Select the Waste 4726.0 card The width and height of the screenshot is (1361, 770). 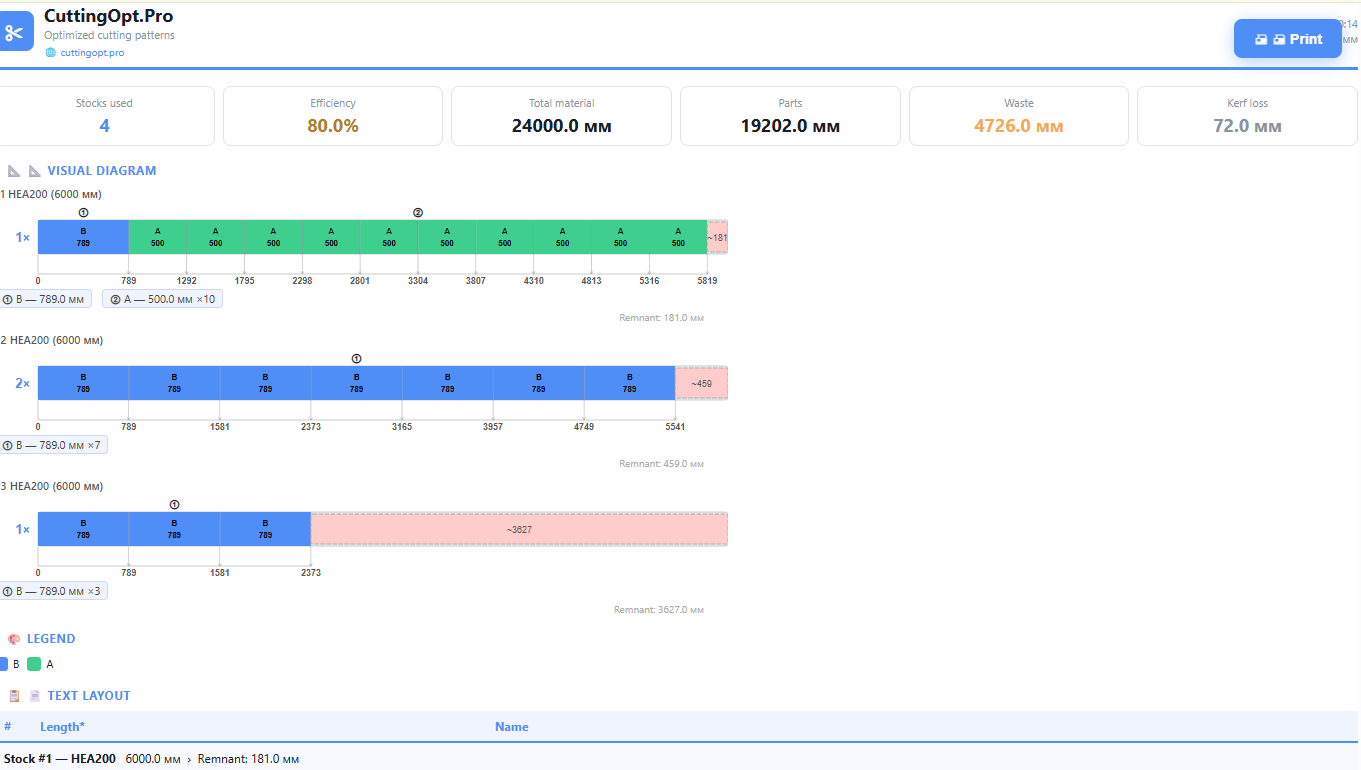1019,116
